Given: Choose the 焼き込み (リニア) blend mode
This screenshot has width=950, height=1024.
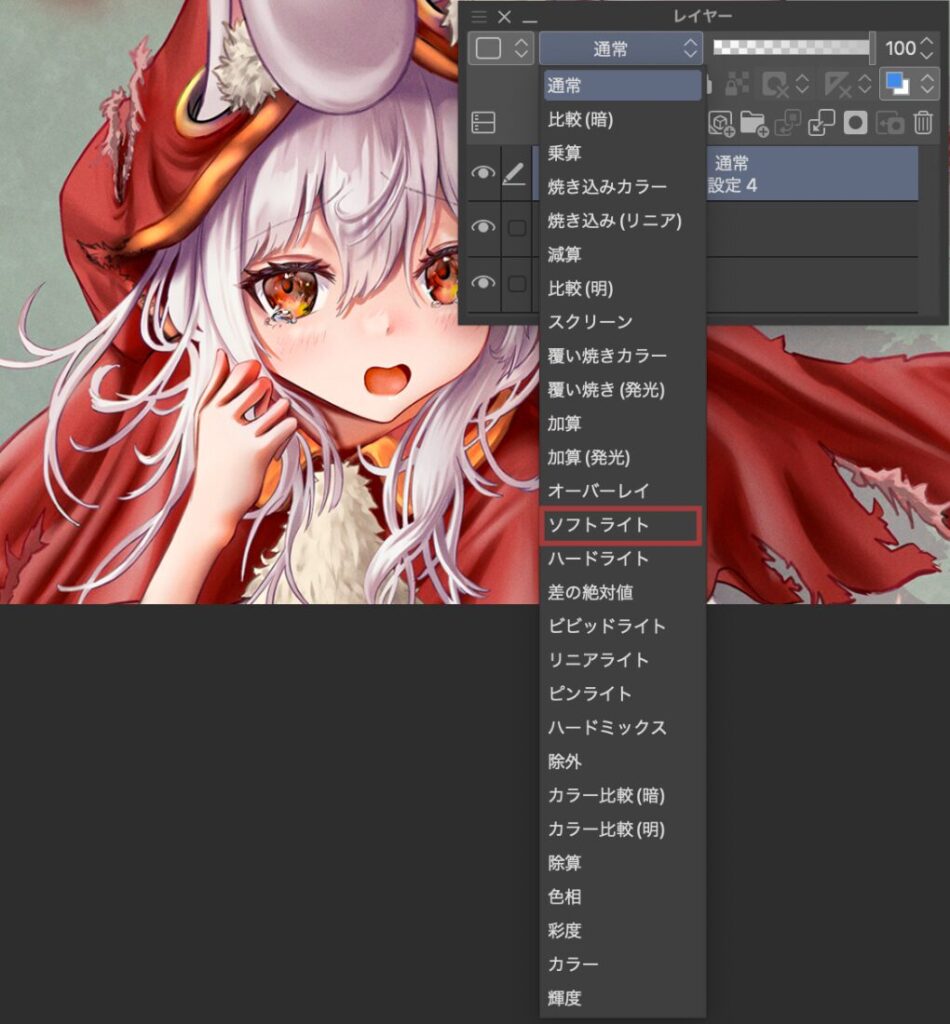Looking at the screenshot, I should click(x=622, y=221).
